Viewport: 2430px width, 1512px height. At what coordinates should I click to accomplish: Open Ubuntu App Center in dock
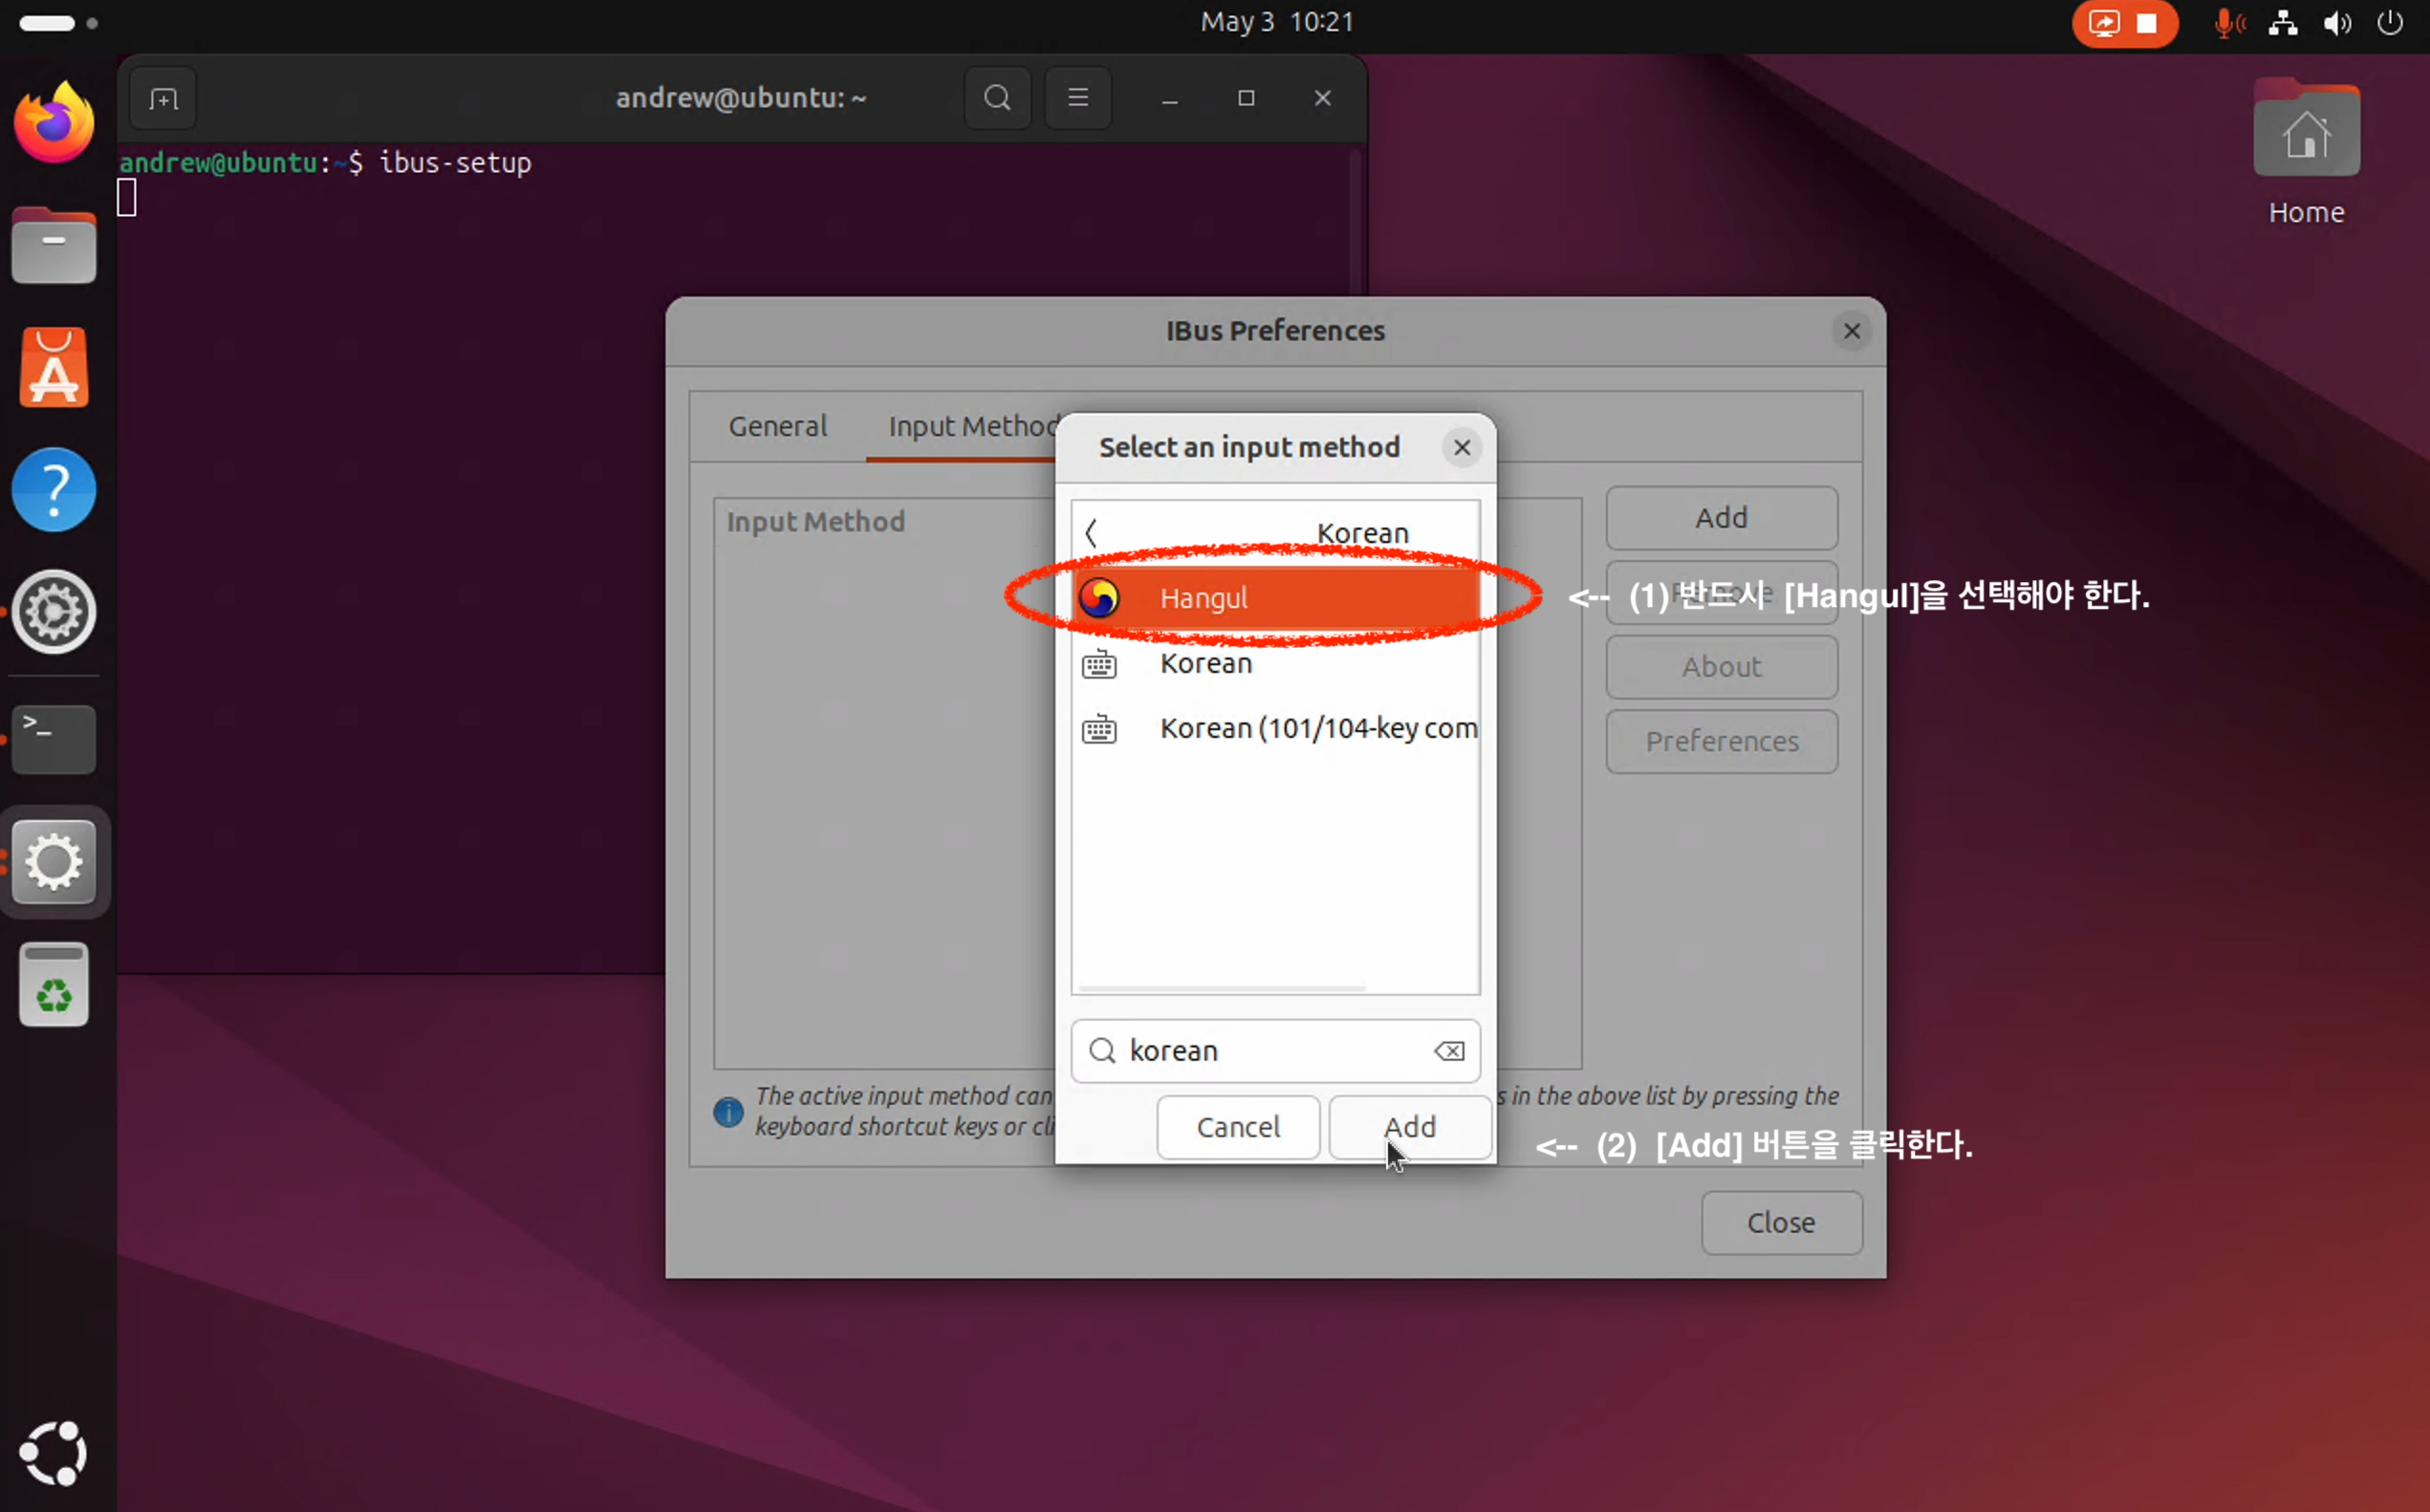coord(54,368)
